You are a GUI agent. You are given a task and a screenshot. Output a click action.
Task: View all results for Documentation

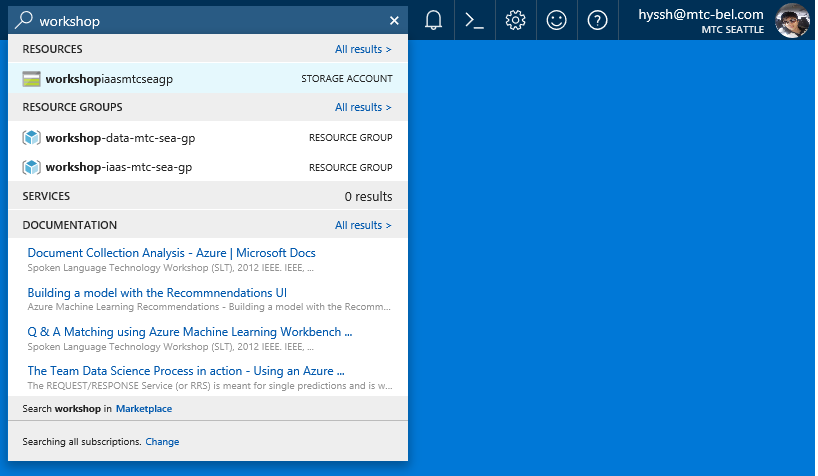click(363, 225)
